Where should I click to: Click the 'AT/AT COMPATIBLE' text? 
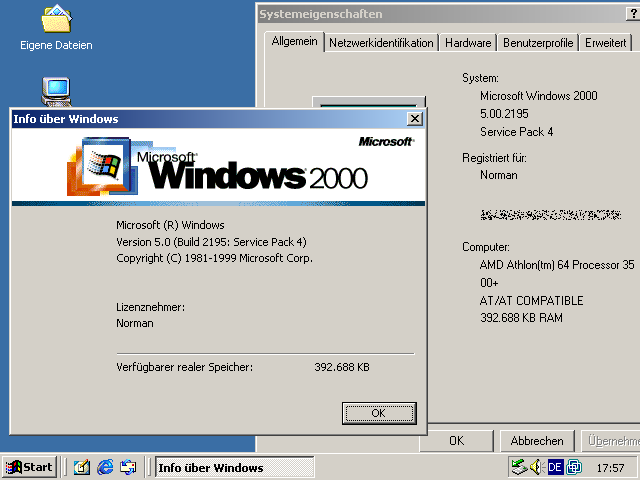(x=531, y=301)
